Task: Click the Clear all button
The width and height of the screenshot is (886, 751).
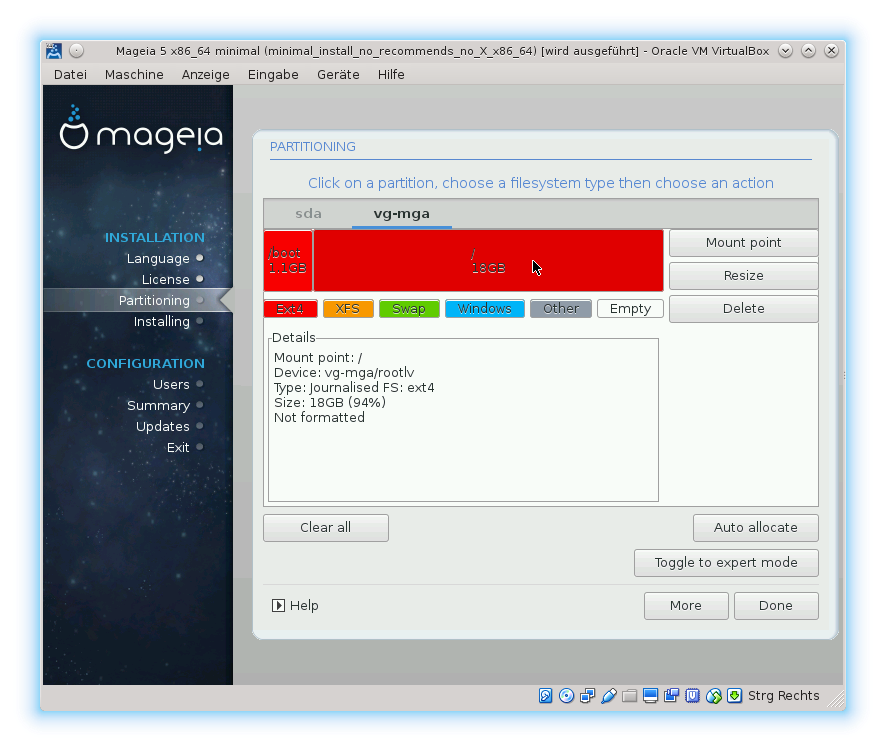Action: tap(325, 528)
